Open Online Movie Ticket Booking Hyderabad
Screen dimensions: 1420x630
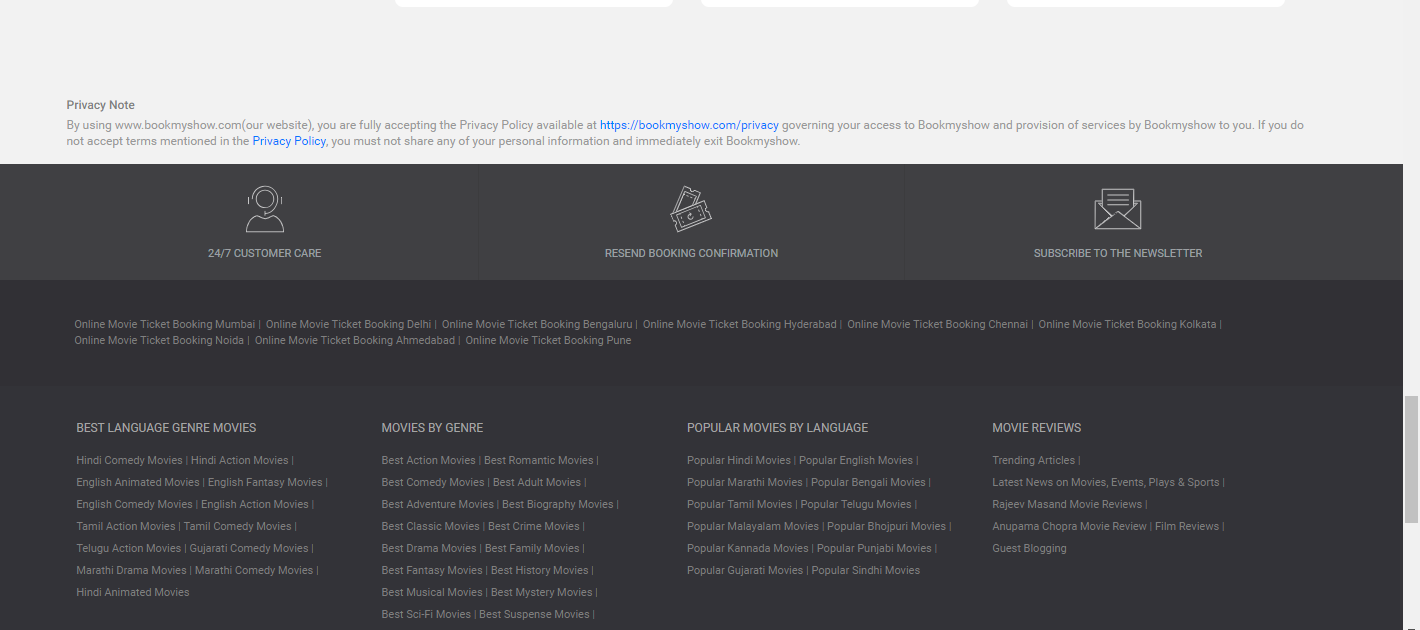click(x=740, y=324)
